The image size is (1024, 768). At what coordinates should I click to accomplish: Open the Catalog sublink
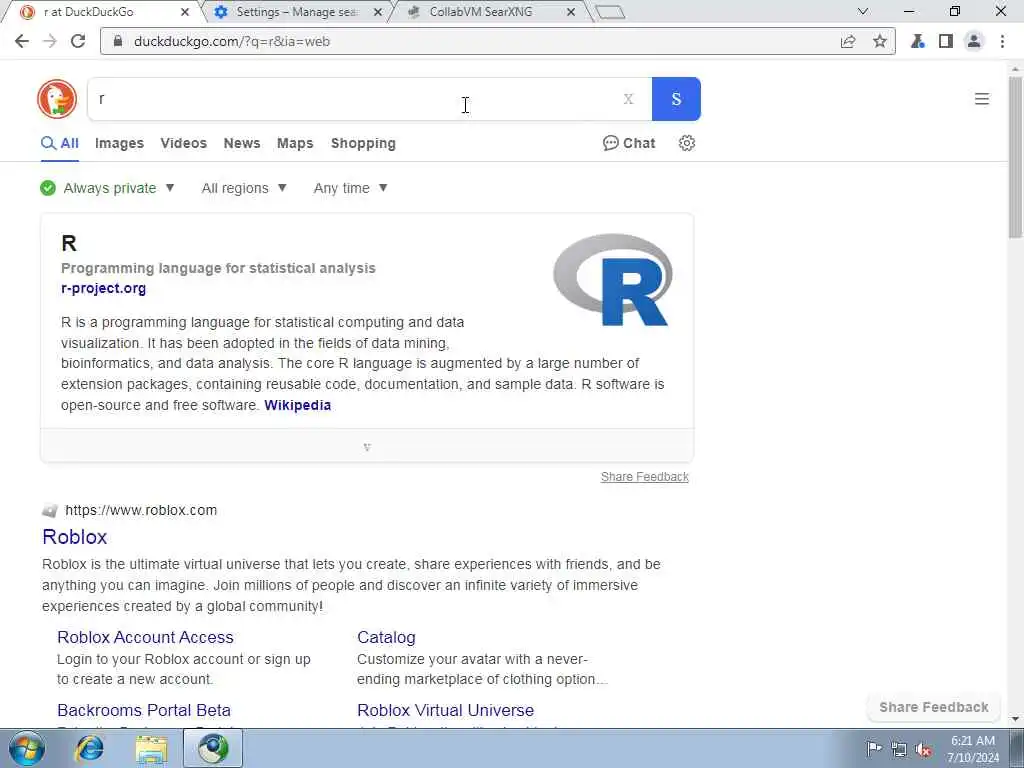386,637
